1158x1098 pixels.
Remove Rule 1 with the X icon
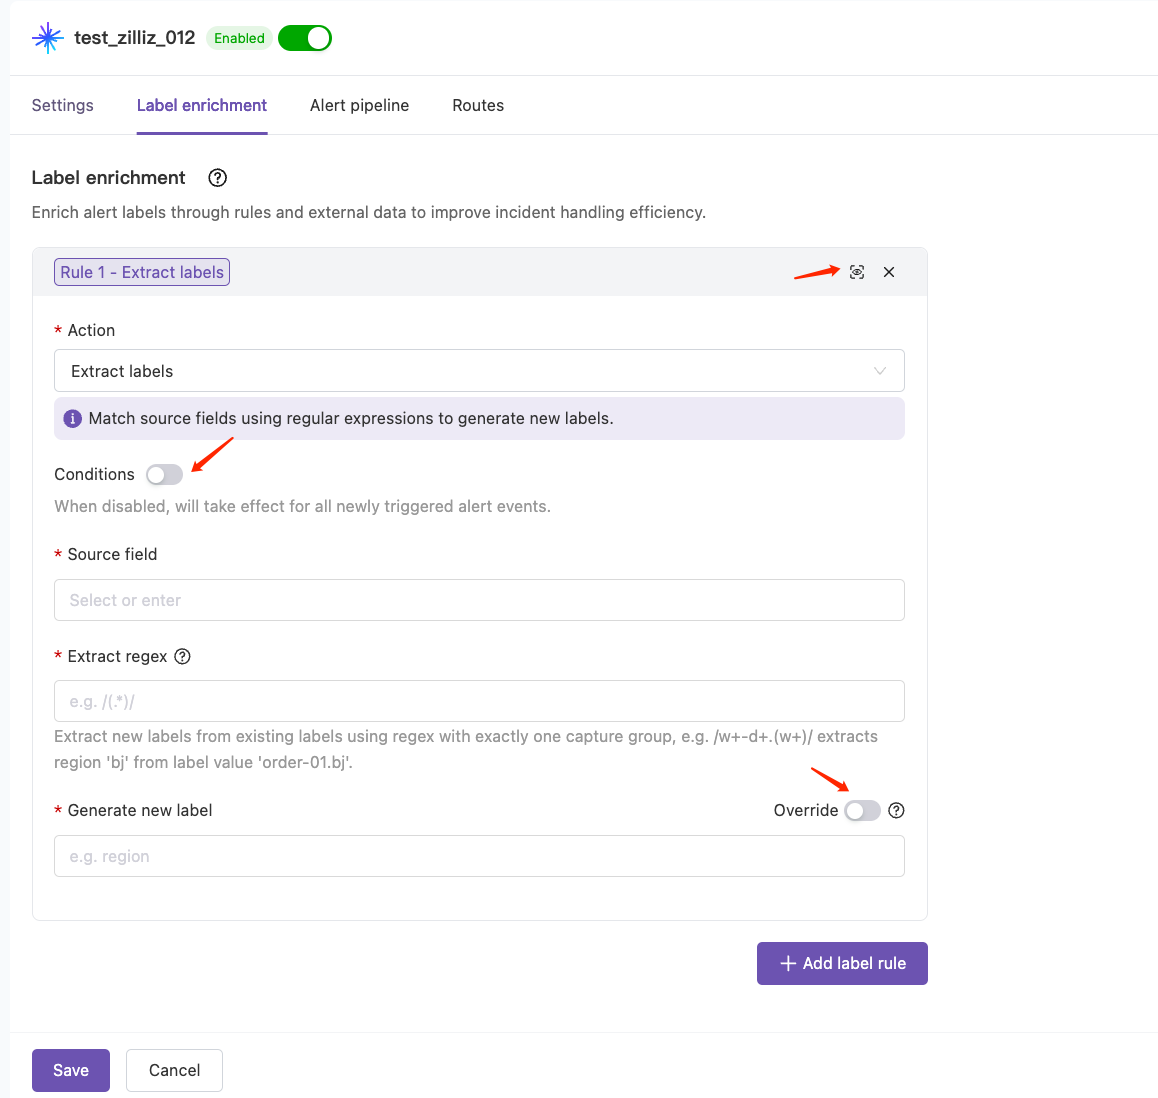coord(889,272)
